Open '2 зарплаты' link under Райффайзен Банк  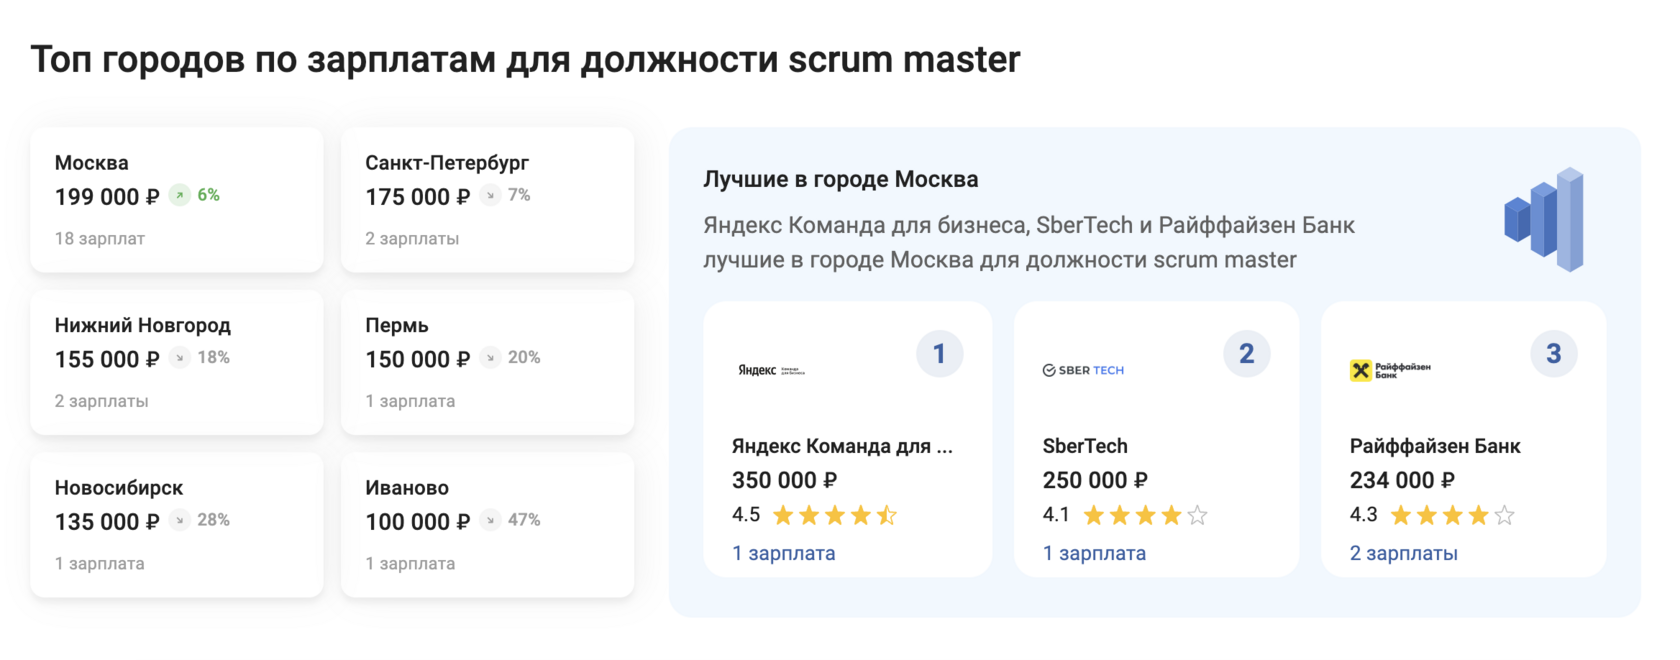point(1403,553)
